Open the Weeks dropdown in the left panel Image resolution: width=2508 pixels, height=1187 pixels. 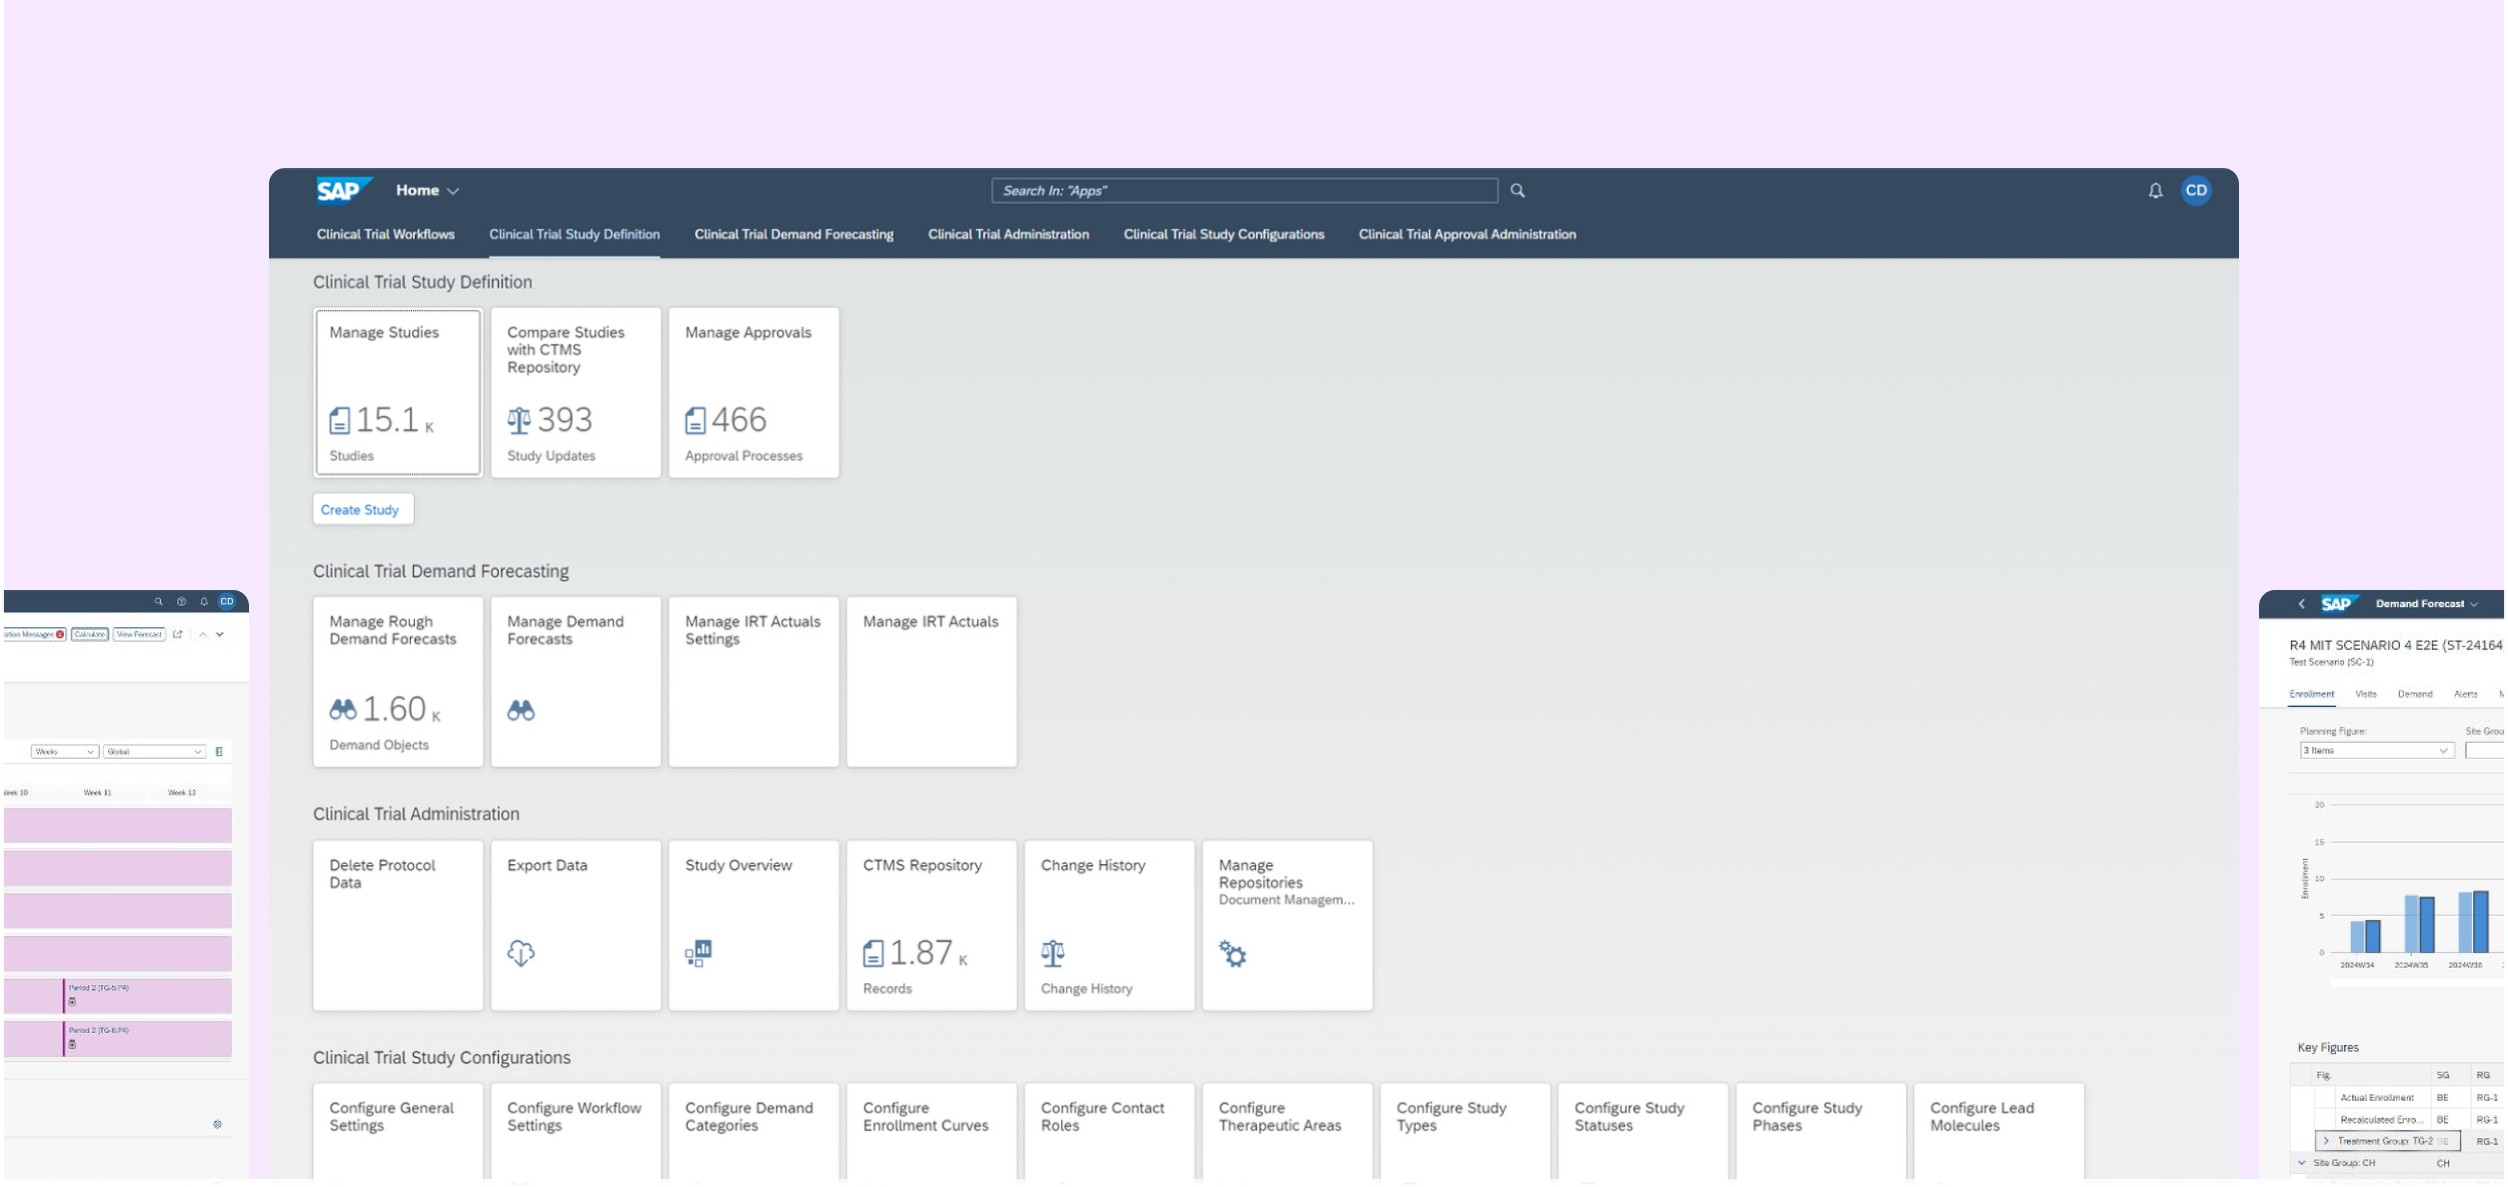(x=64, y=752)
